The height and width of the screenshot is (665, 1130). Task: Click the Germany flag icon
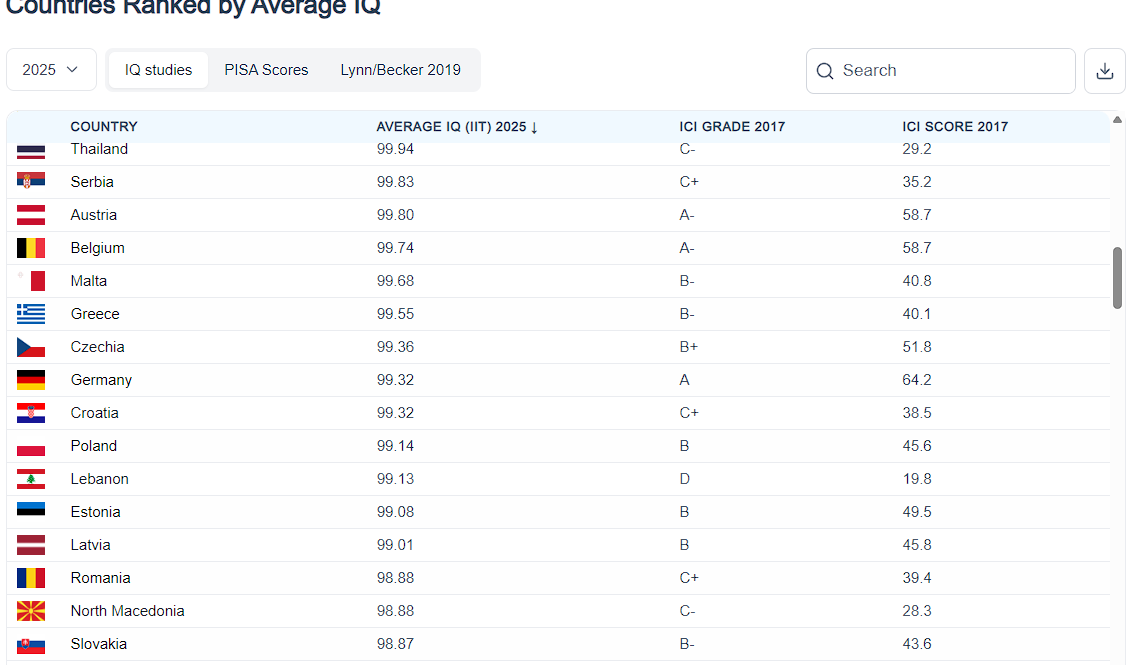point(31,380)
